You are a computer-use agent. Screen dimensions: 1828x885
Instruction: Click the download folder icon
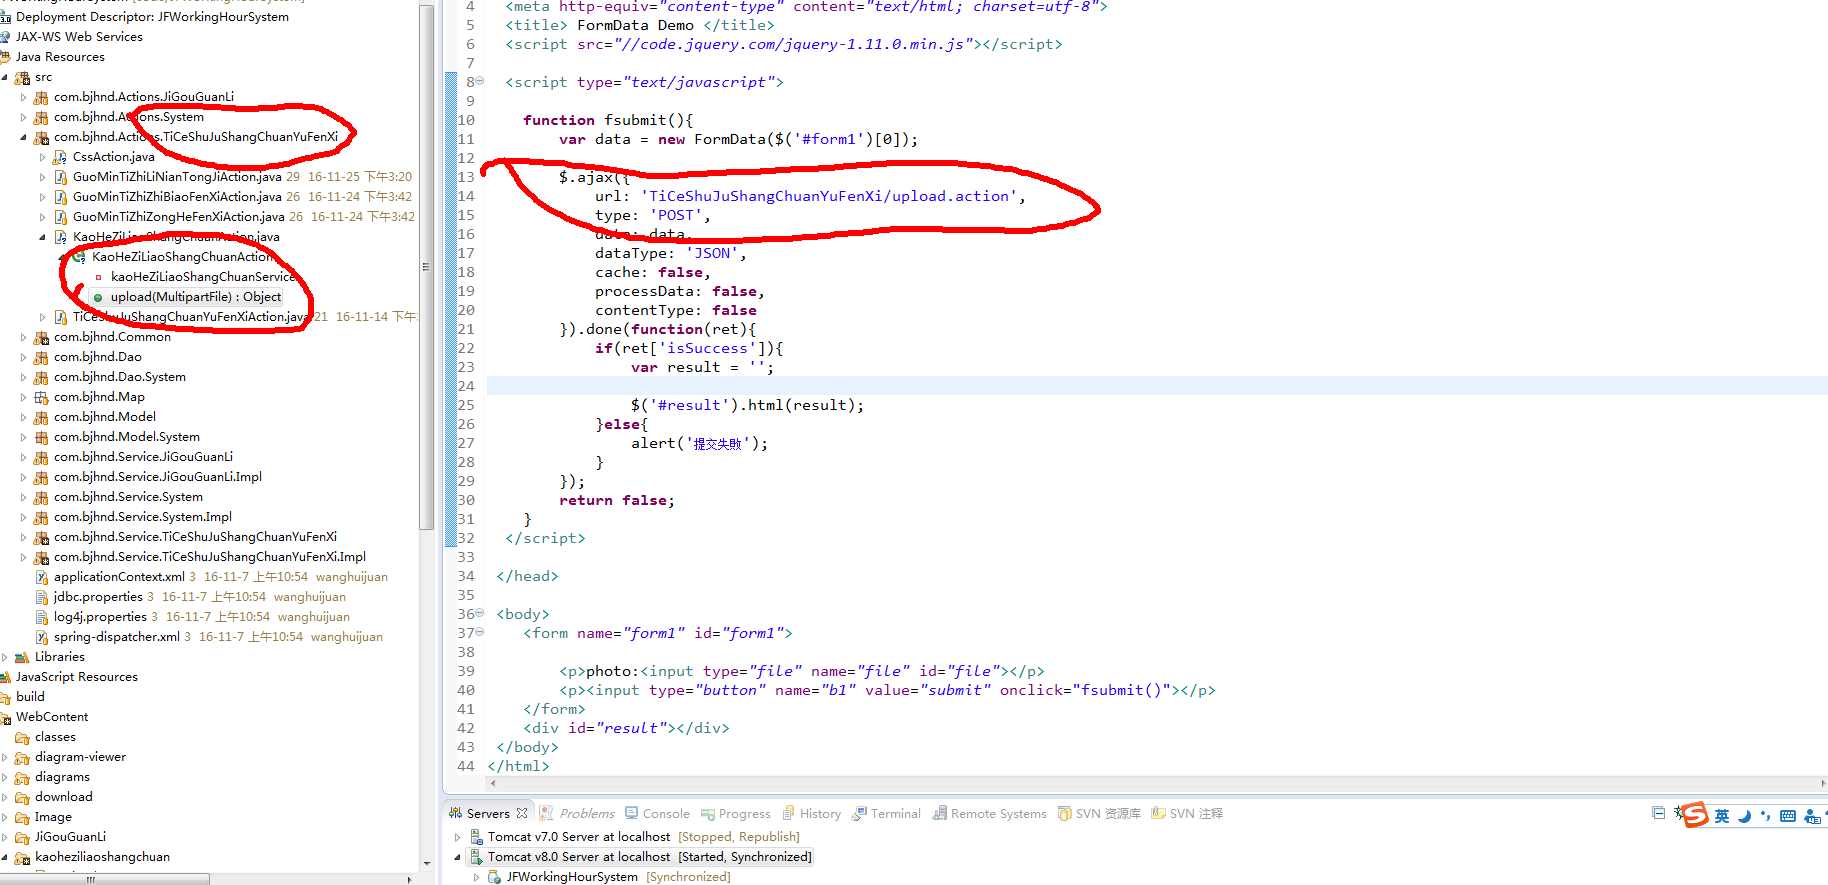[x=22, y=797]
